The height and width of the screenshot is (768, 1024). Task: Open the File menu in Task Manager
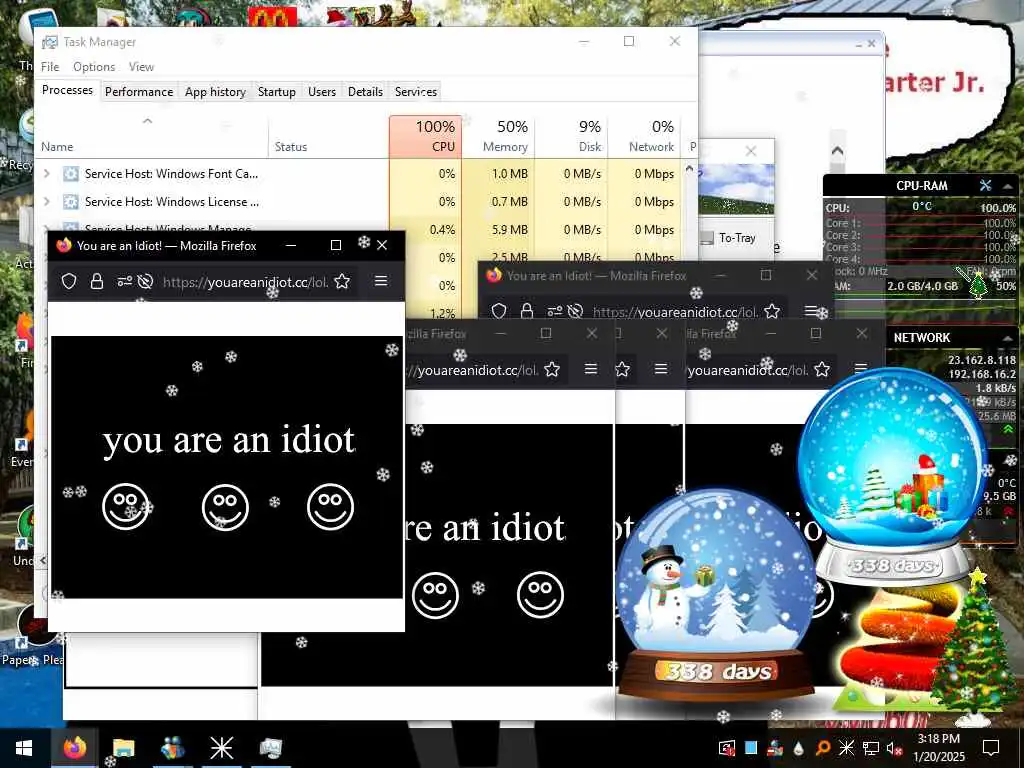(50, 67)
